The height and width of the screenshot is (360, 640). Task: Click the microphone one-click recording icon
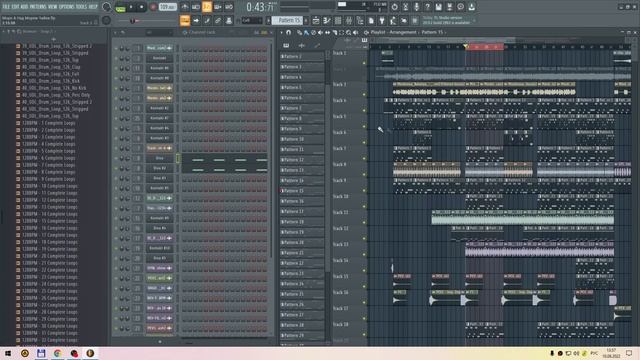[416, 7]
